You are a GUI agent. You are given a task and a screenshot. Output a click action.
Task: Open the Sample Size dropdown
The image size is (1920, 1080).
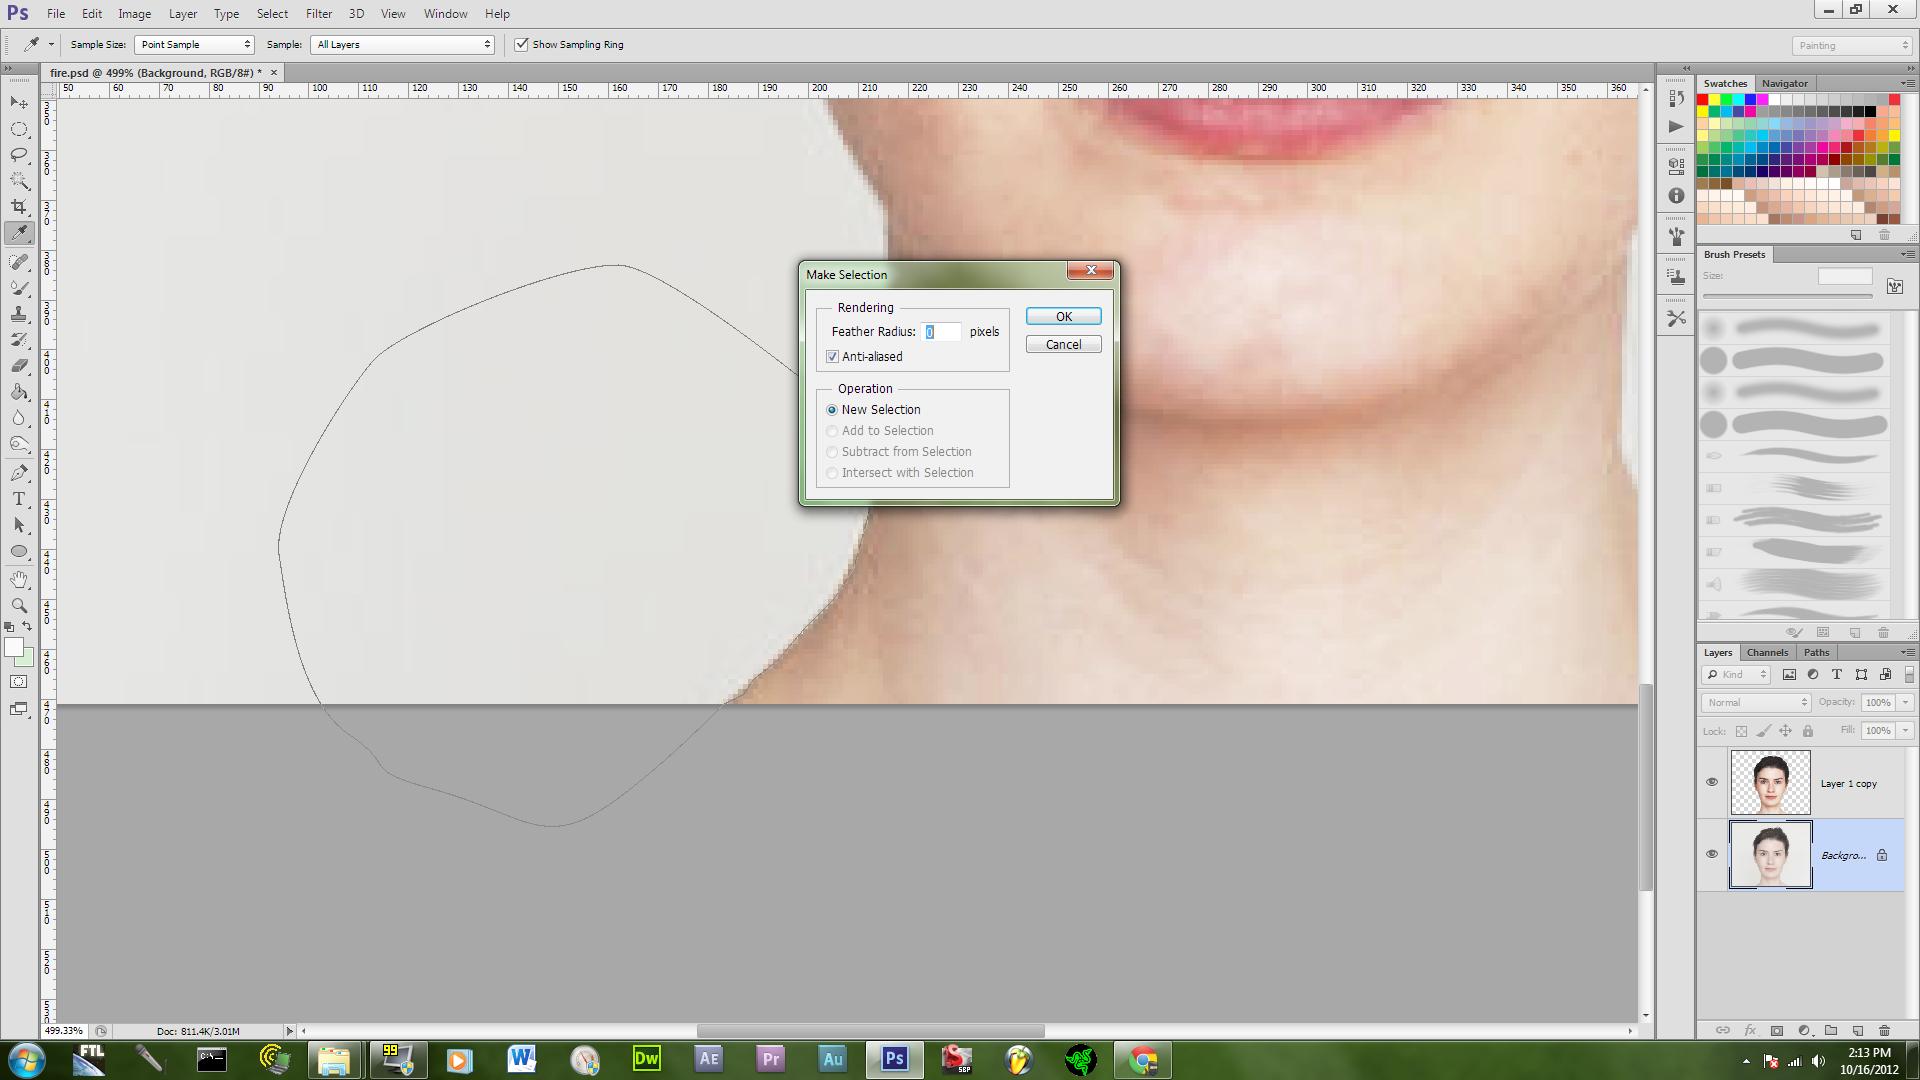194,44
